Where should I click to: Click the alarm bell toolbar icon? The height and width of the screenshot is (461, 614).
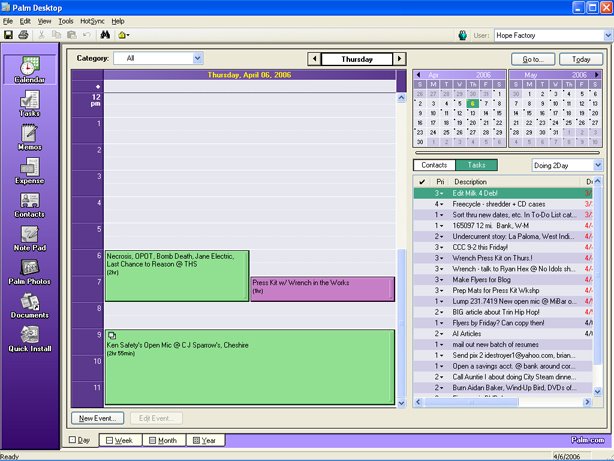coord(122,35)
